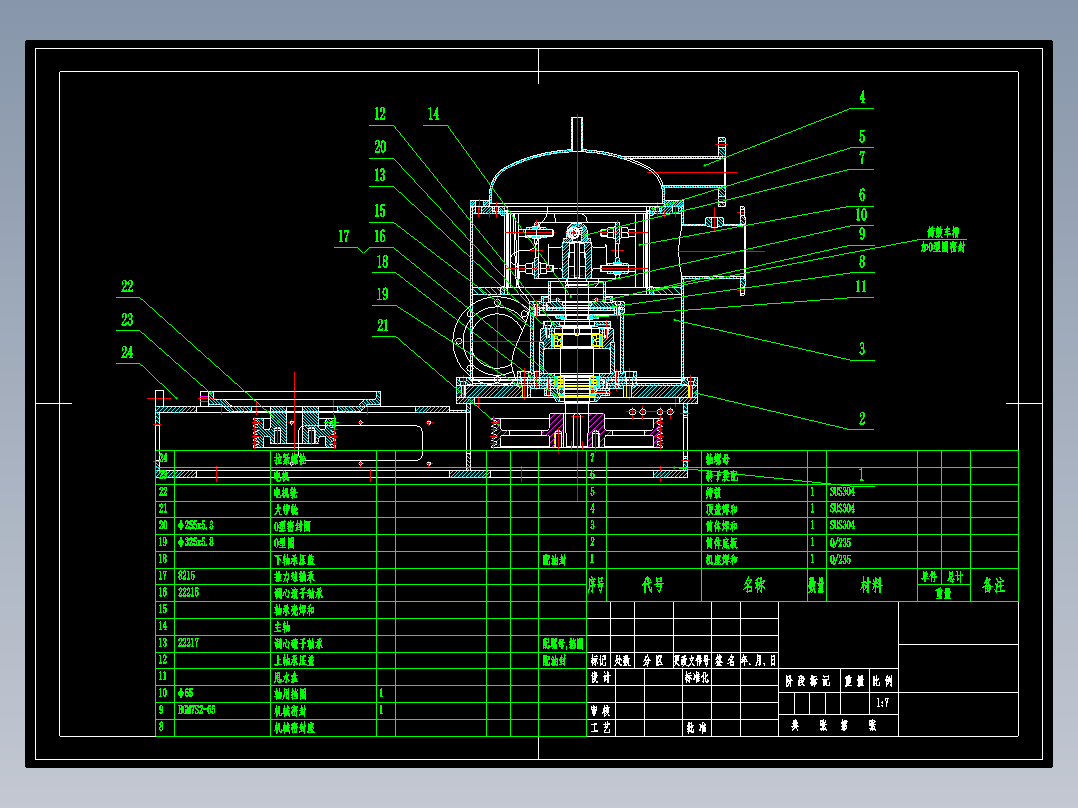1078x808 pixels.
Task: Click part callout number 20 in drawing
Action: pos(380,147)
